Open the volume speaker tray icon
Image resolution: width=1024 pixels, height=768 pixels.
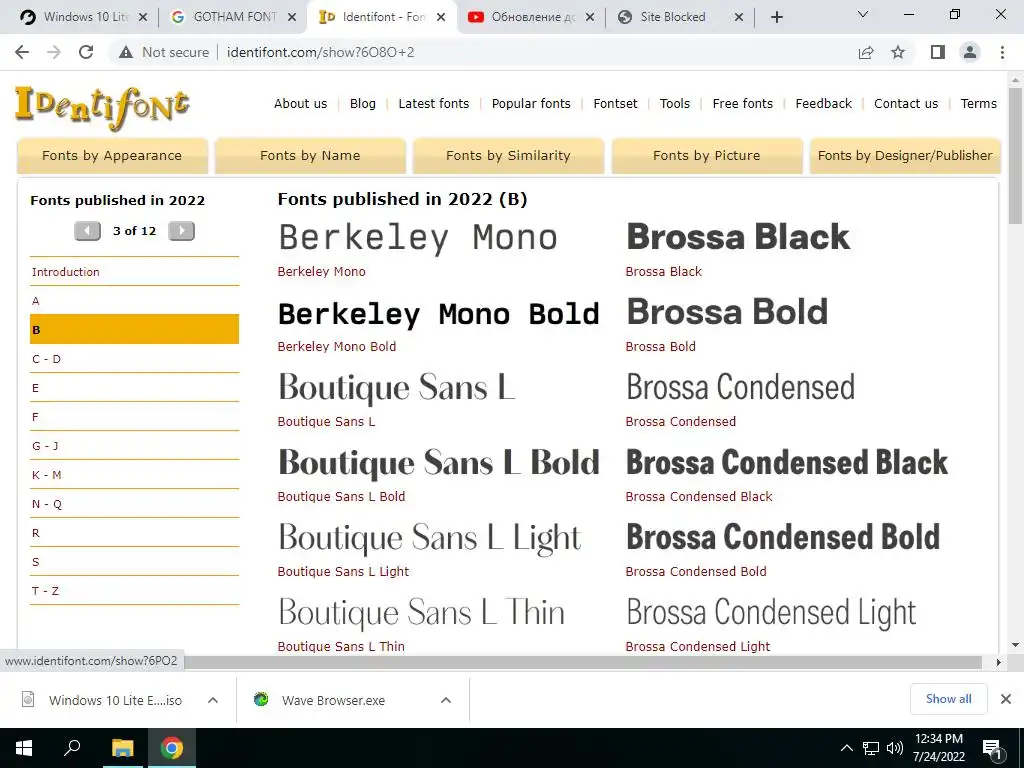pyautogui.click(x=895, y=748)
